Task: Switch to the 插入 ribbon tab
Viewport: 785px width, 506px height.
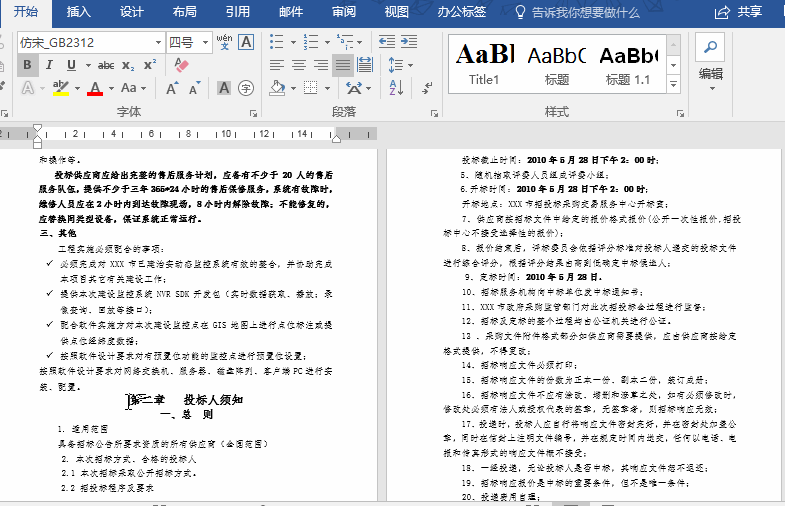Action: click(x=79, y=12)
